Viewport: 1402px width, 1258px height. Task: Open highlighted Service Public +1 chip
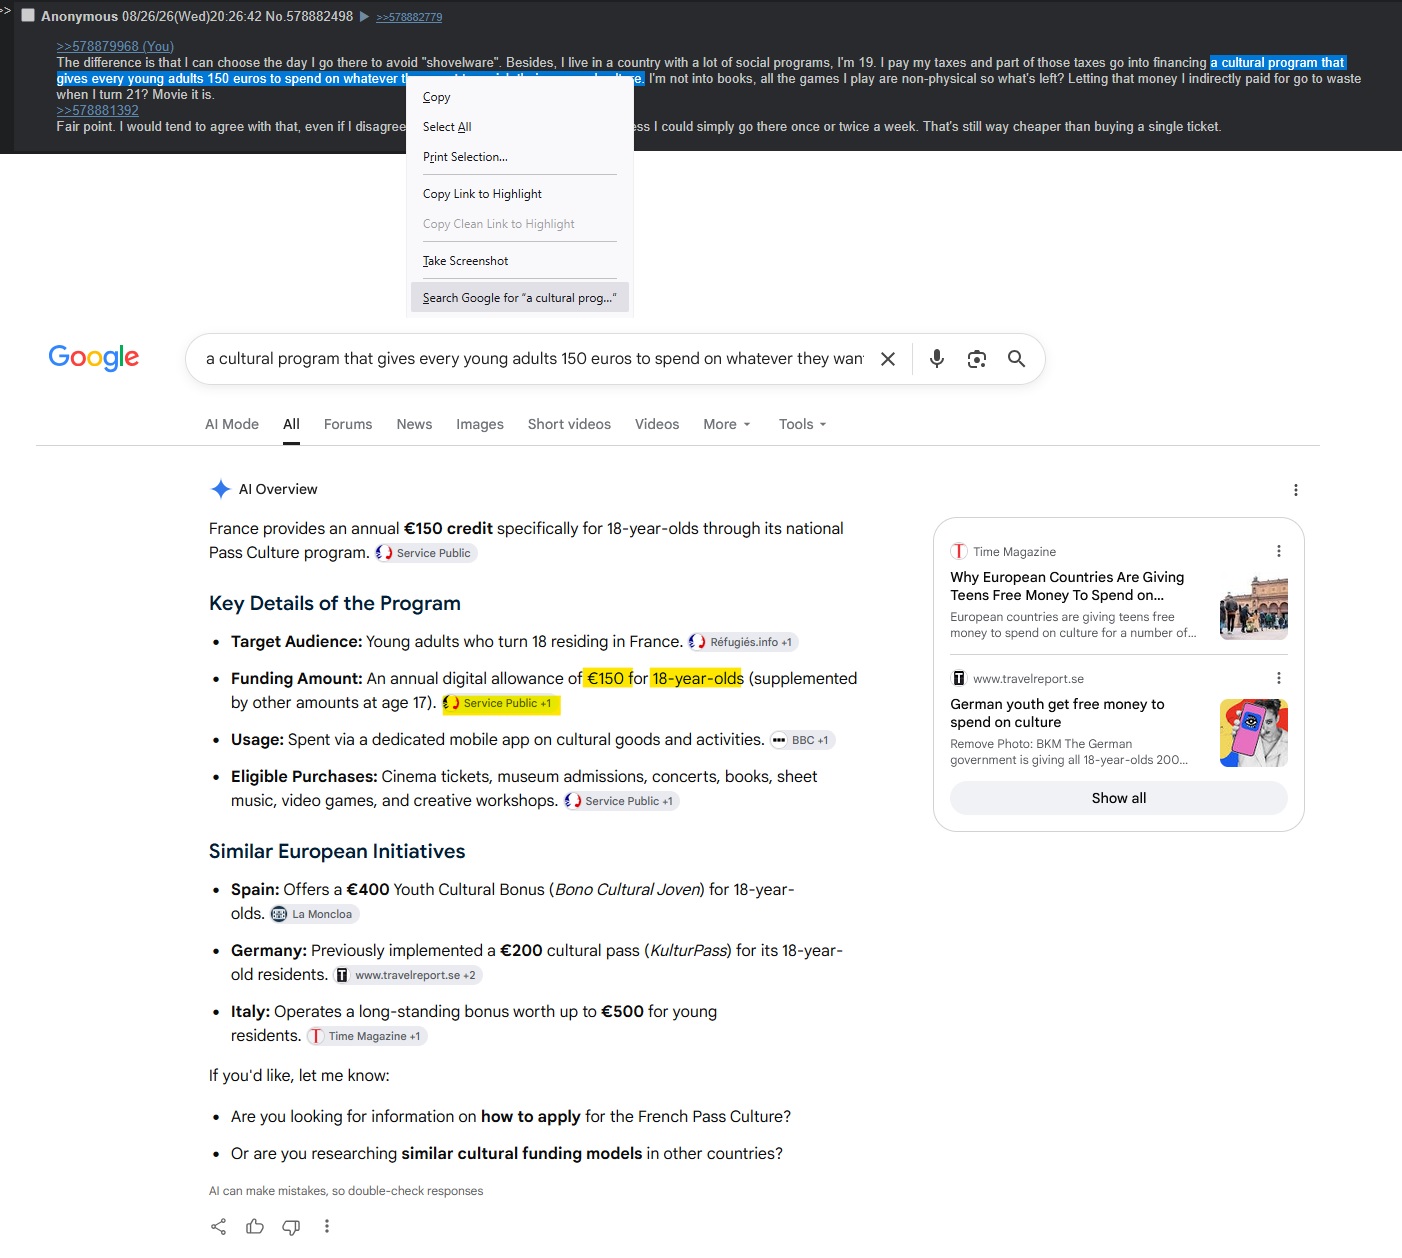tap(499, 703)
